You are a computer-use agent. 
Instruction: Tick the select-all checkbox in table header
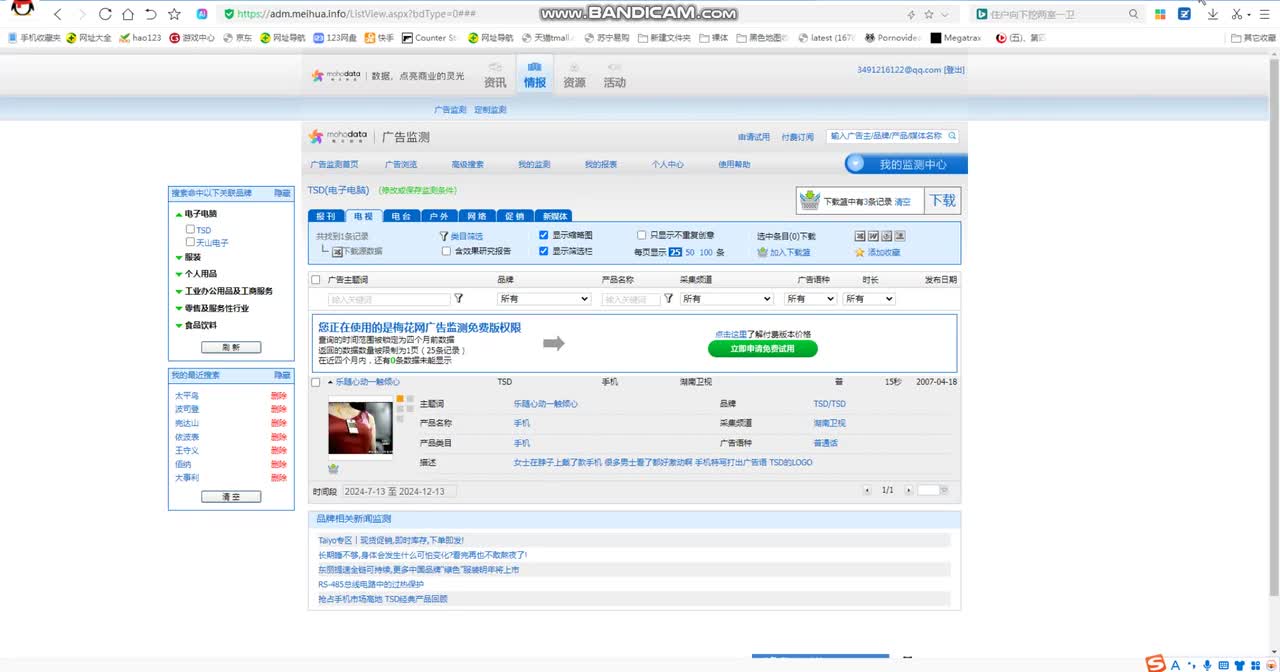(316, 280)
